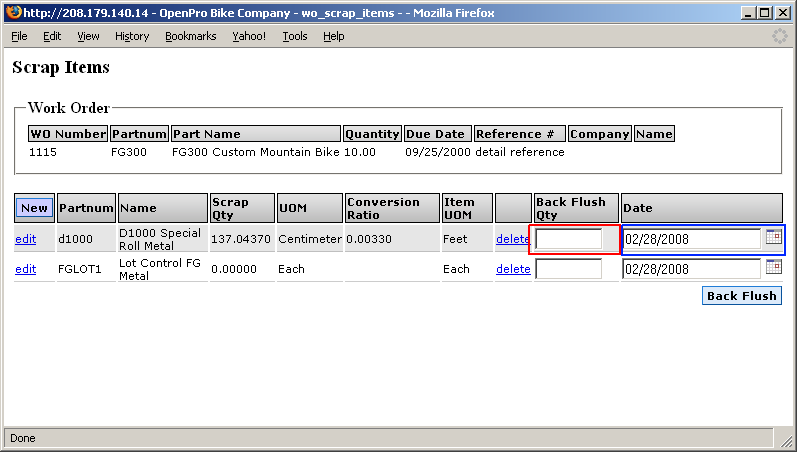Viewport: 797px width, 452px height.
Task: Open the Tools menu
Action: point(295,36)
